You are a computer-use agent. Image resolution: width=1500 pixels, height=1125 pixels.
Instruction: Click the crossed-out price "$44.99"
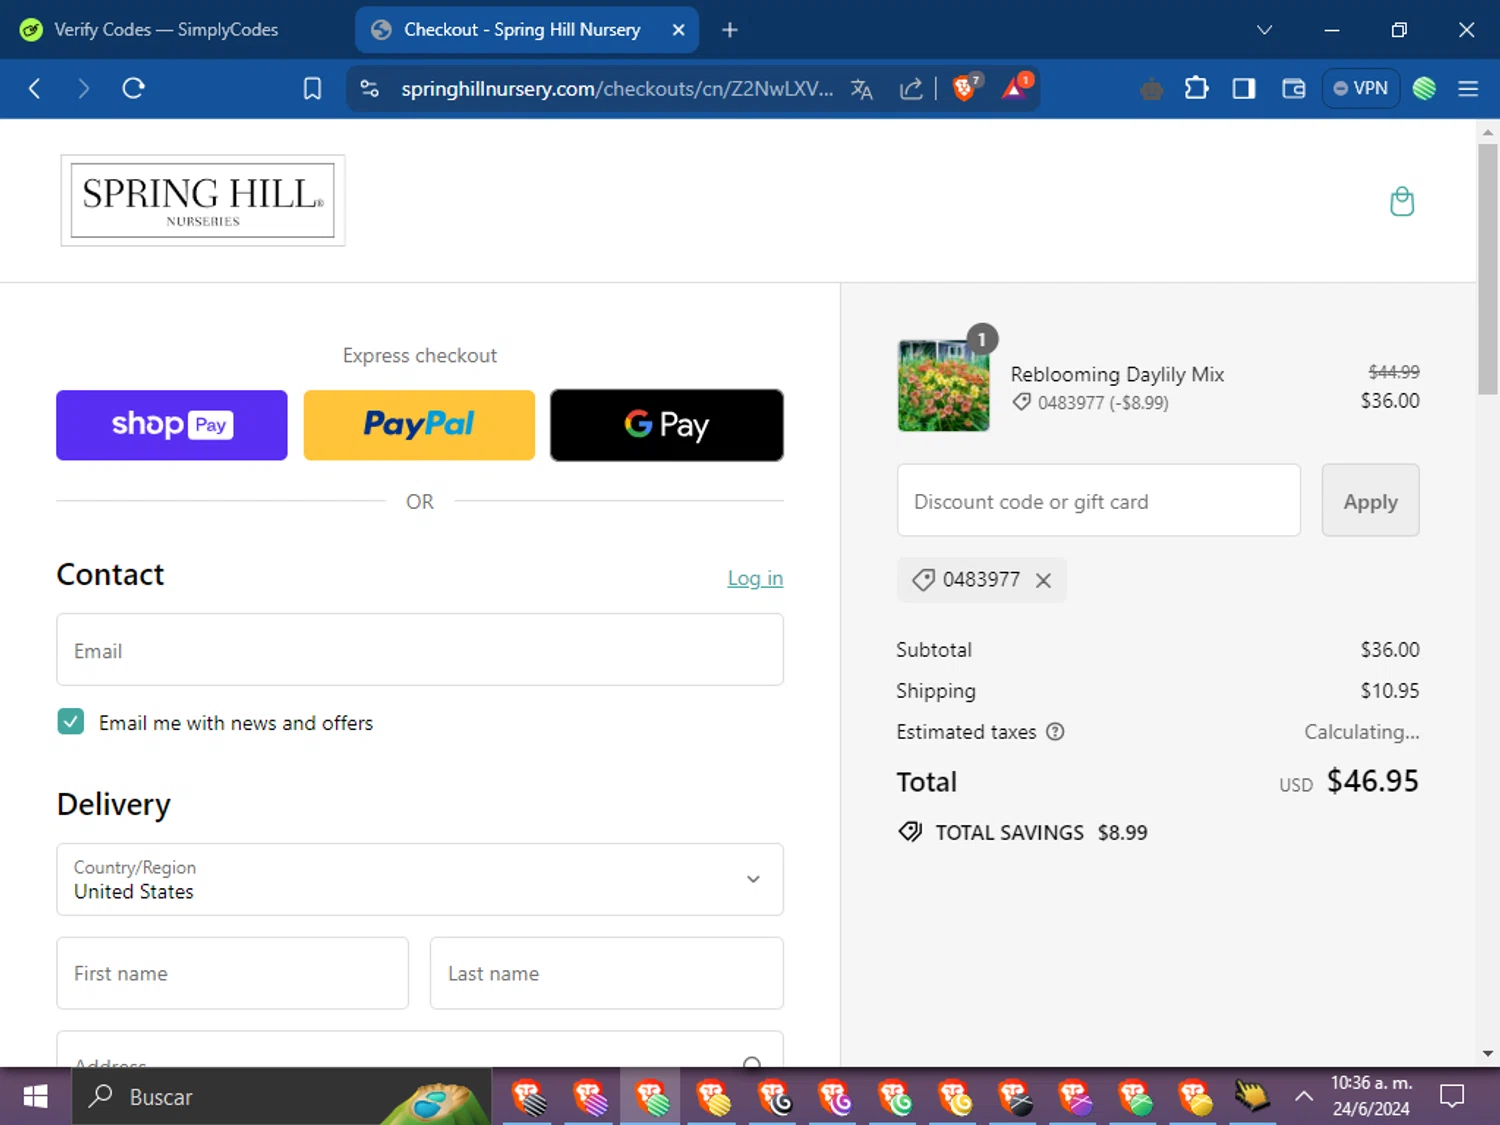point(1394,372)
